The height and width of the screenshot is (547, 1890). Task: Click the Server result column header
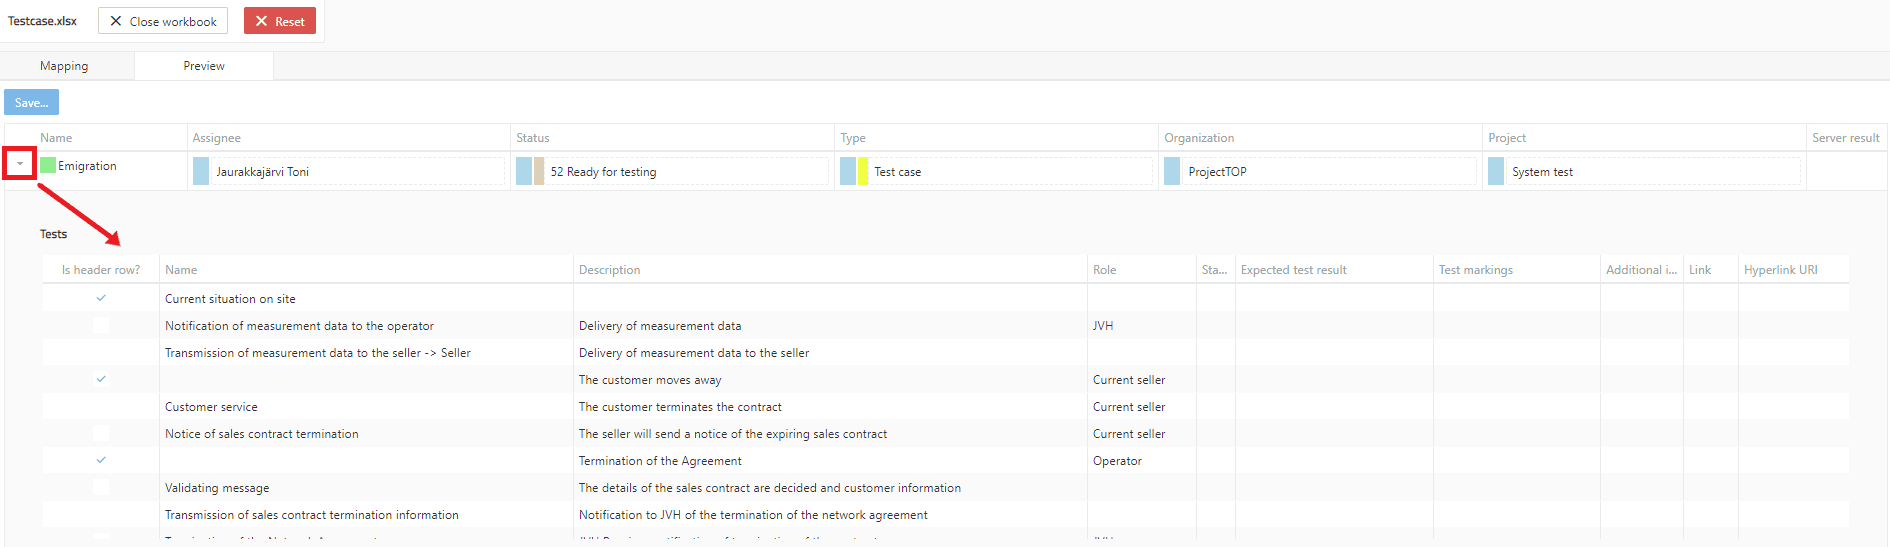click(x=1847, y=138)
